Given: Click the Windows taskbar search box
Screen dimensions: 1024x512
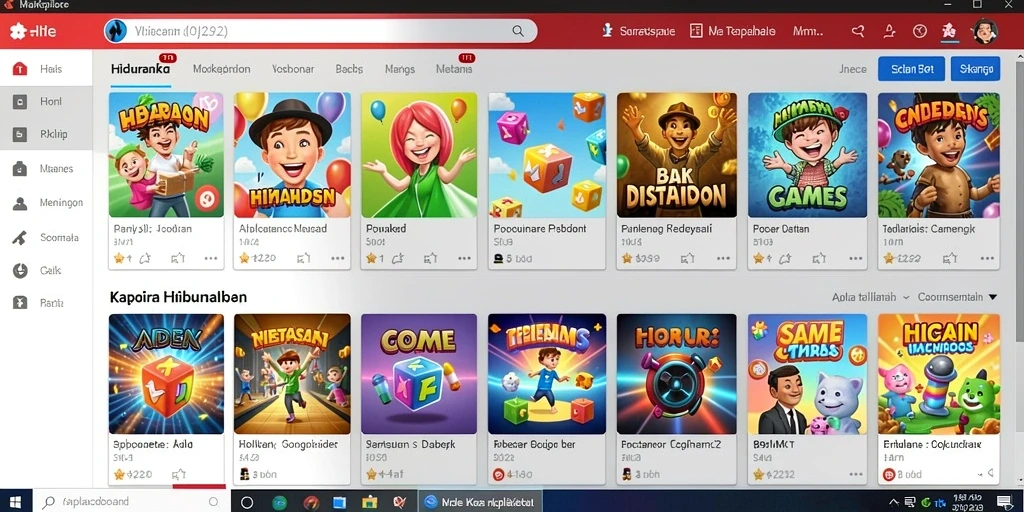Looking at the screenshot, I should point(131,502).
